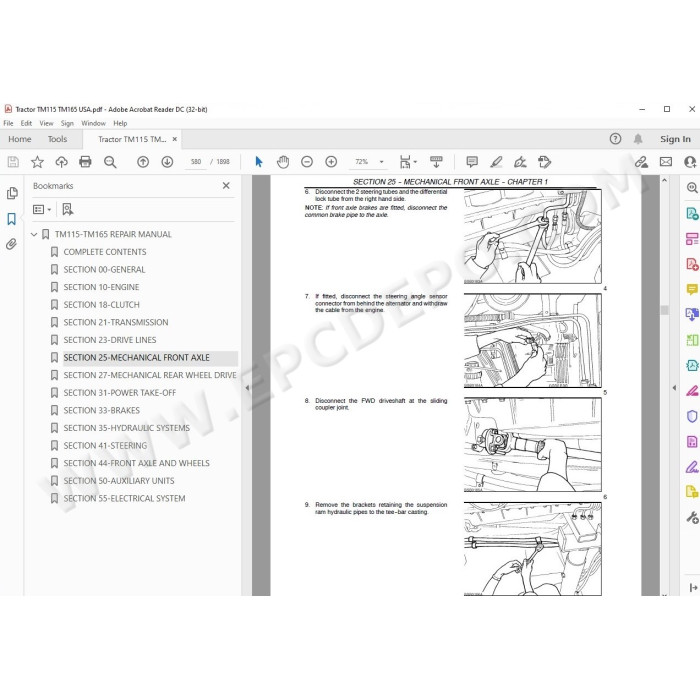Select SECTION 50-AUXILIARY UNITS bookmark
Viewport: 700px width, 700px height.
pyautogui.click(x=119, y=481)
